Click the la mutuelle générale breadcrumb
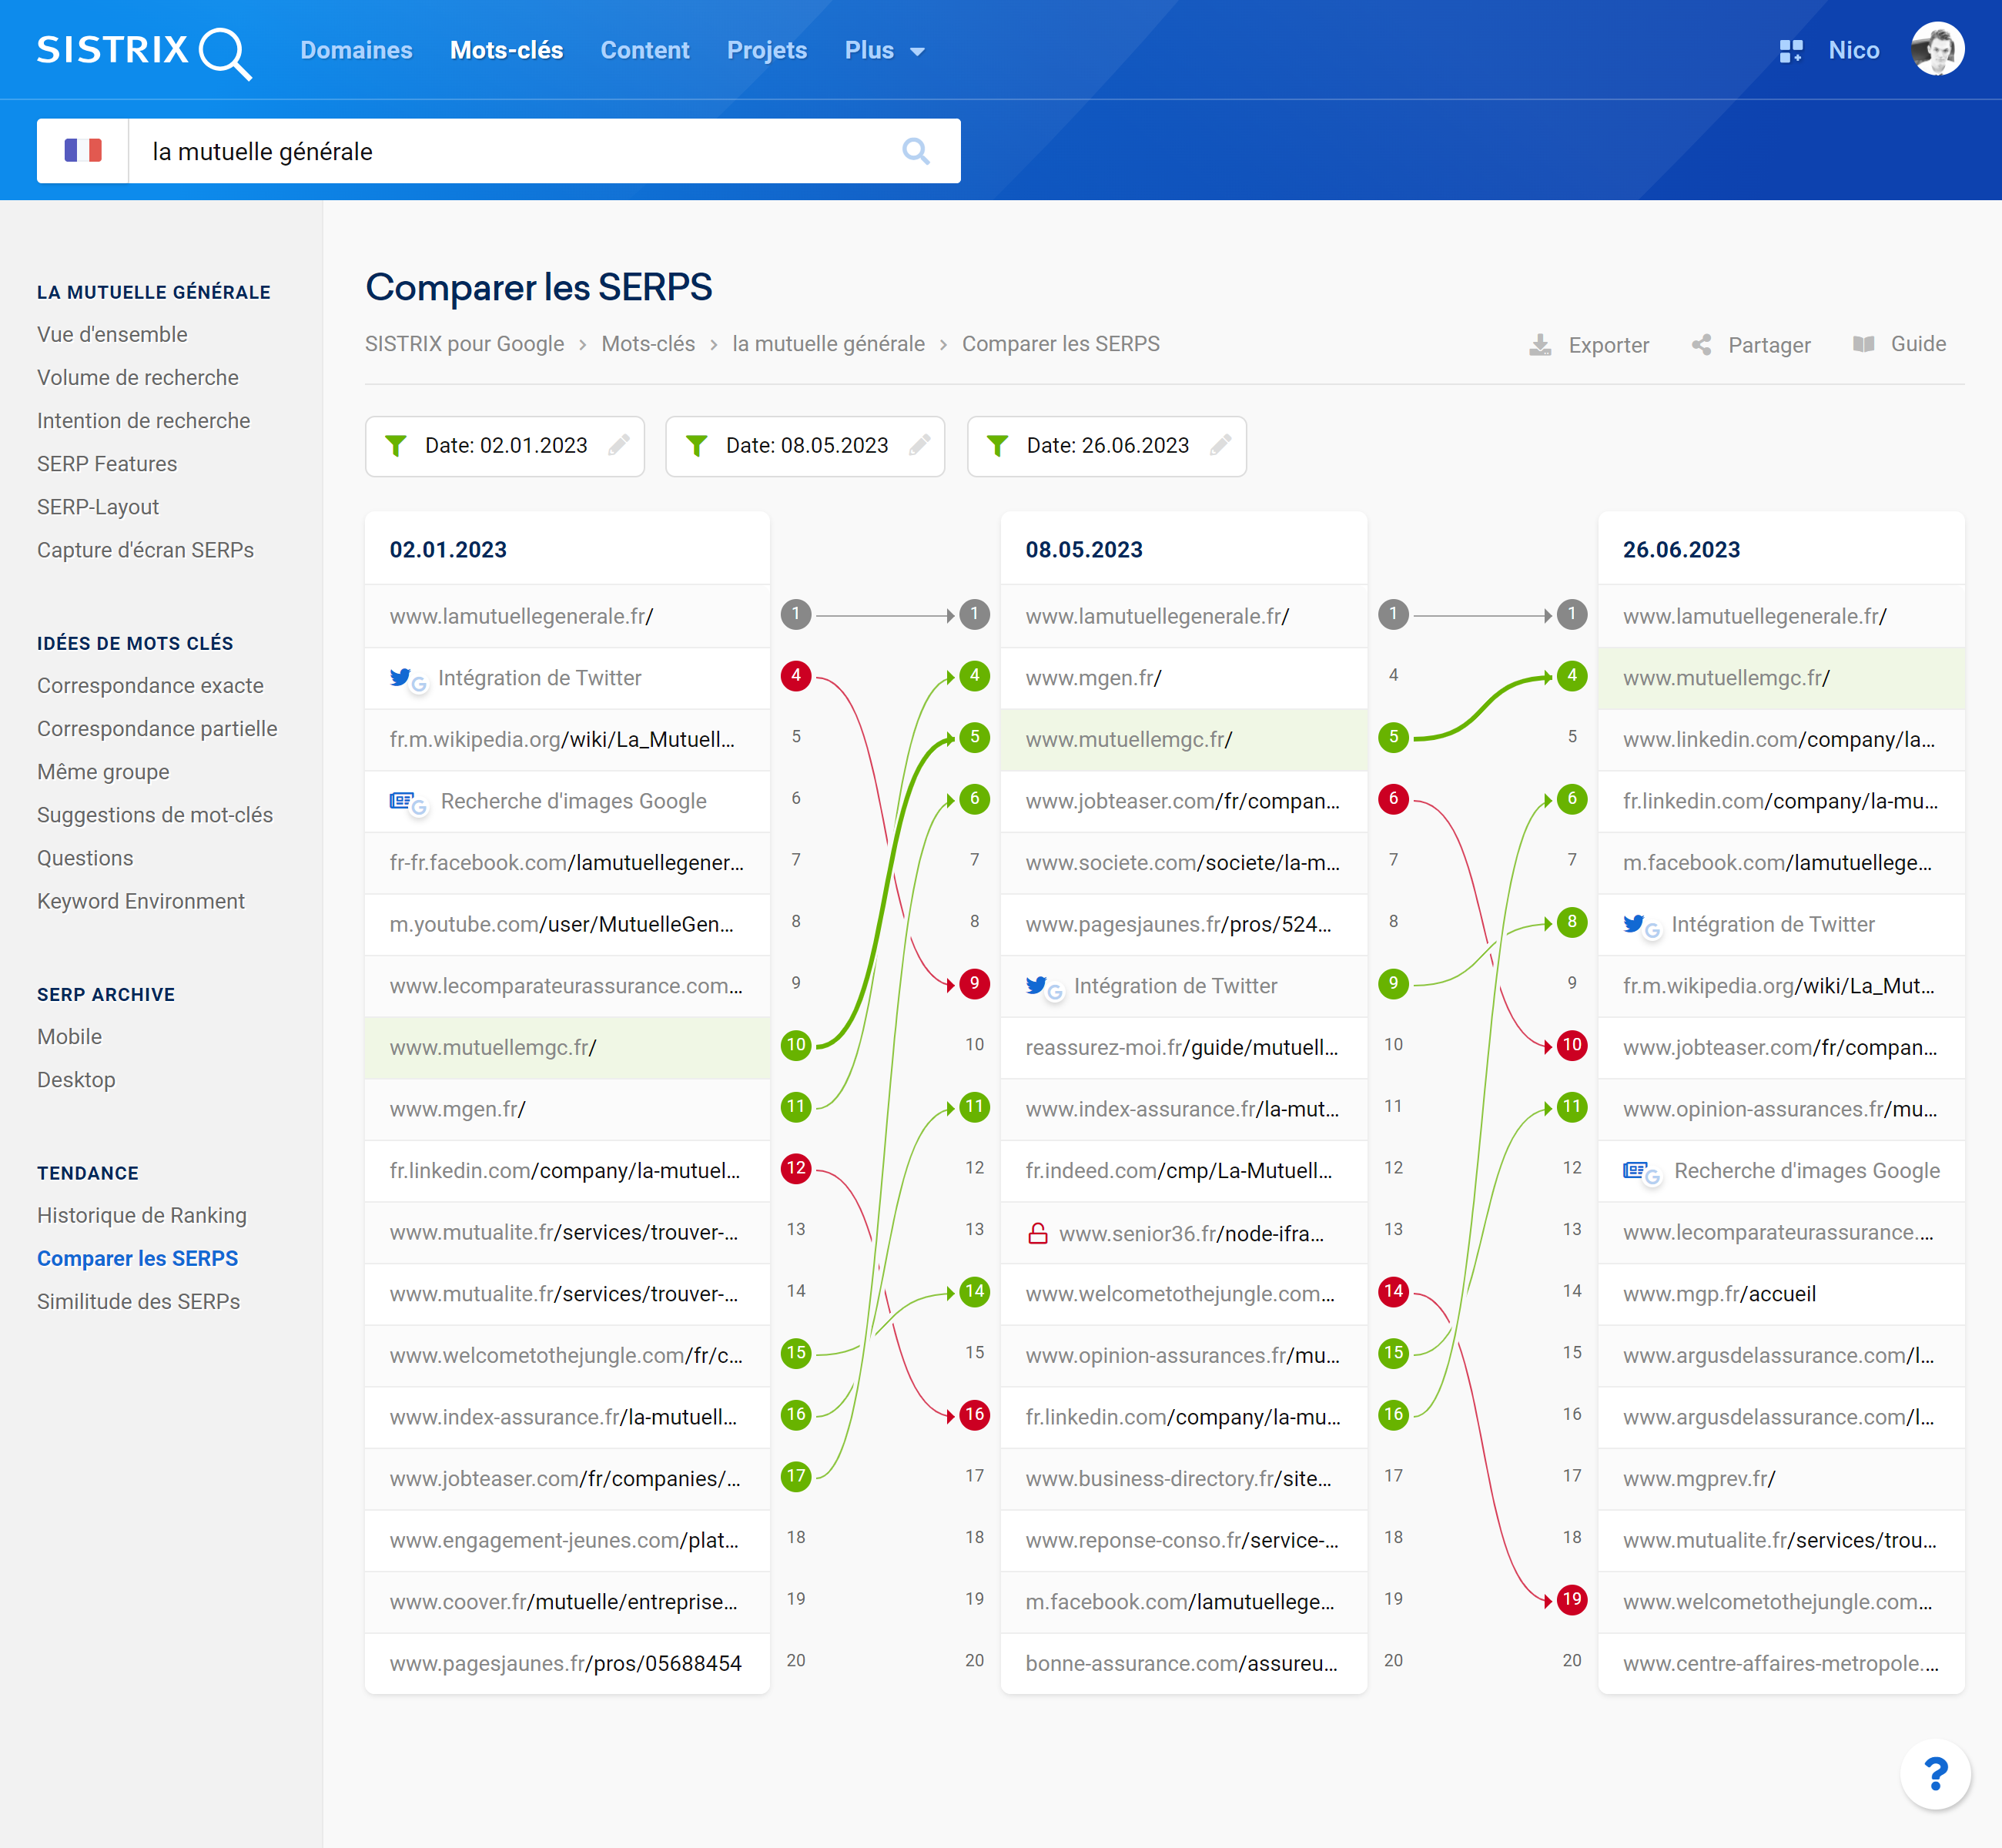2002x1848 pixels. tap(828, 344)
